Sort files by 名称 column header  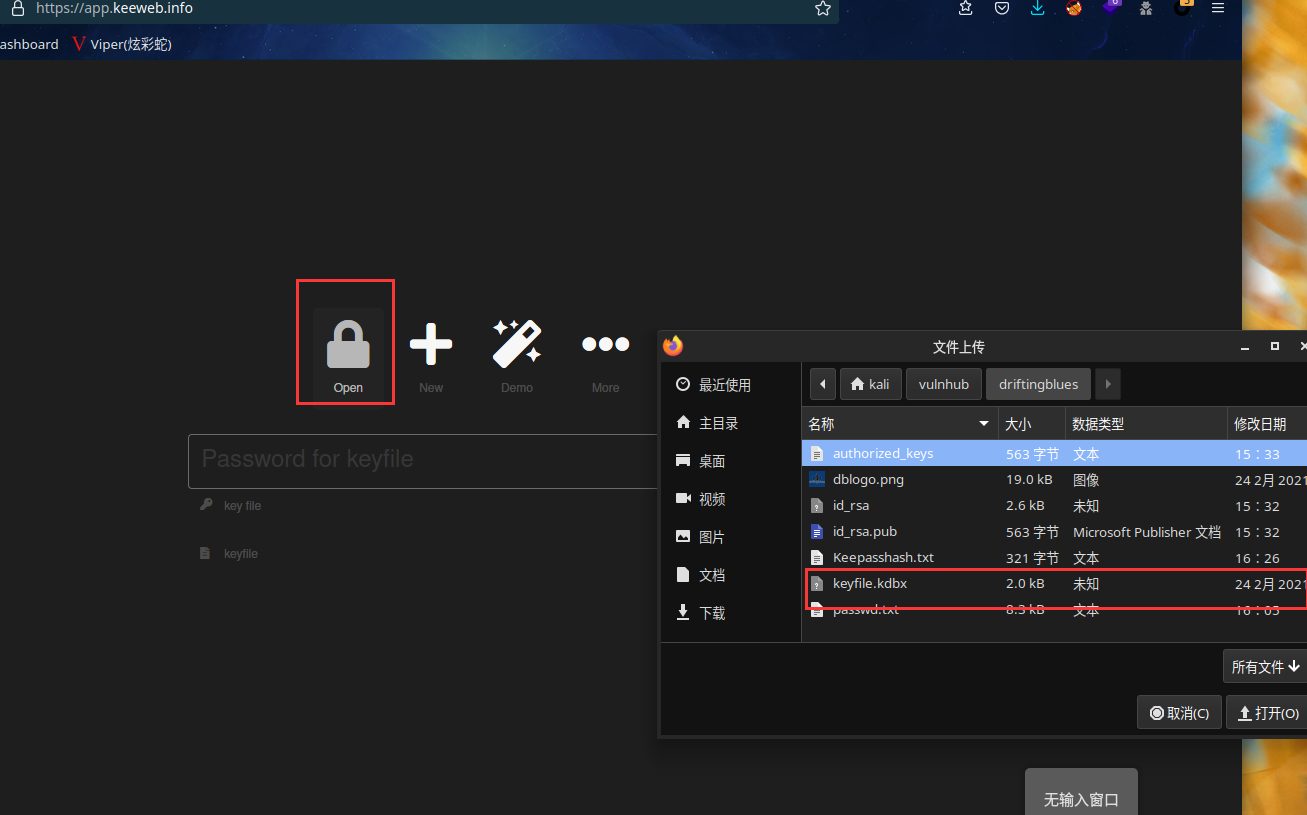click(x=900, y=424)
